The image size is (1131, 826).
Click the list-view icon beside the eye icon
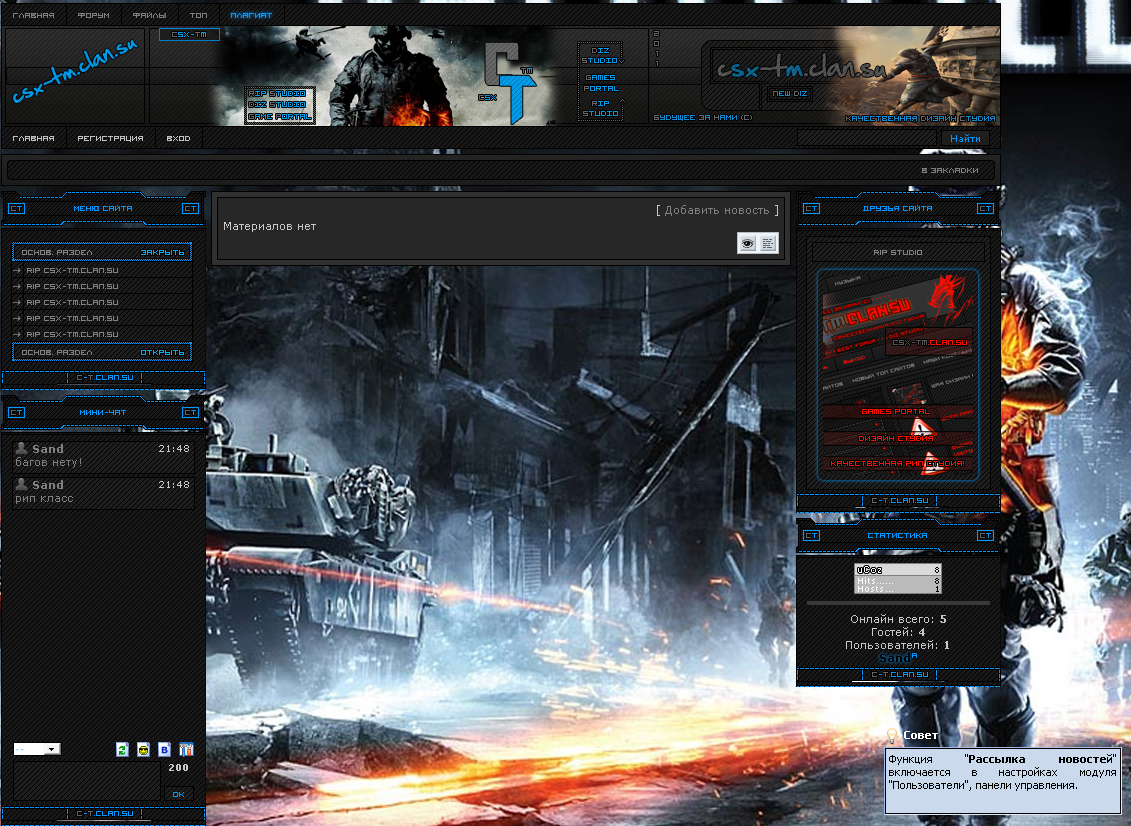[x=768, y=244]
